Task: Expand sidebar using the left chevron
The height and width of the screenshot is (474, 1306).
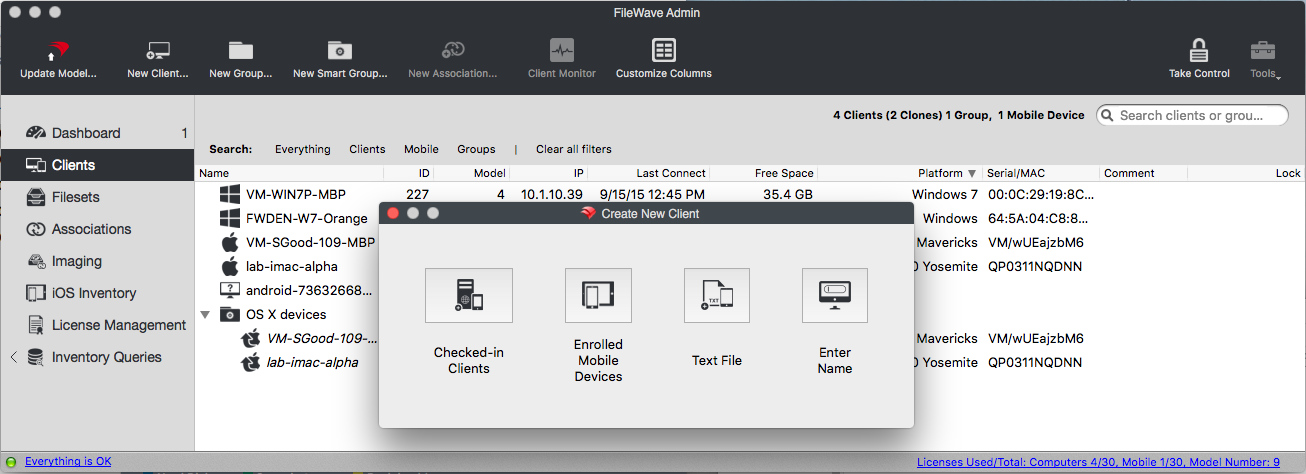Action: (13, 357)
